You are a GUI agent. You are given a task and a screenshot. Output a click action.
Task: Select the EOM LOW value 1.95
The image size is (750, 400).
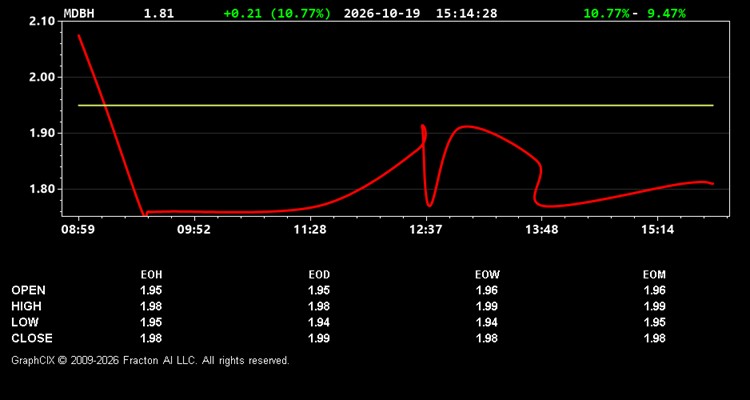(654, 322)
